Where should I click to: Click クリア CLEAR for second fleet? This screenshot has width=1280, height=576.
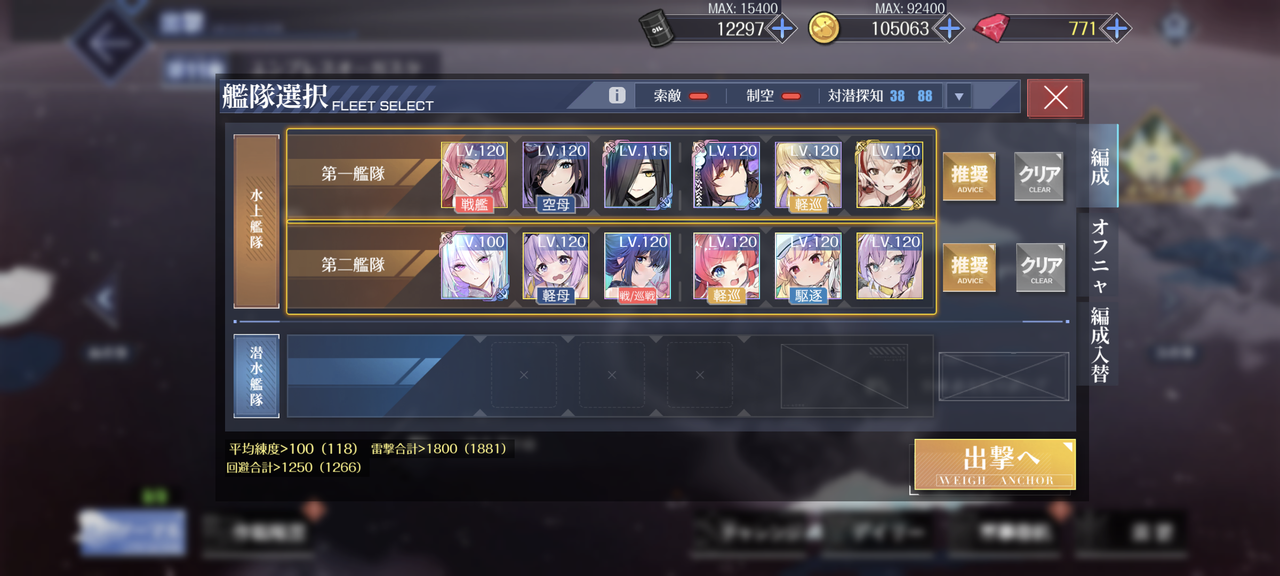1041,267
